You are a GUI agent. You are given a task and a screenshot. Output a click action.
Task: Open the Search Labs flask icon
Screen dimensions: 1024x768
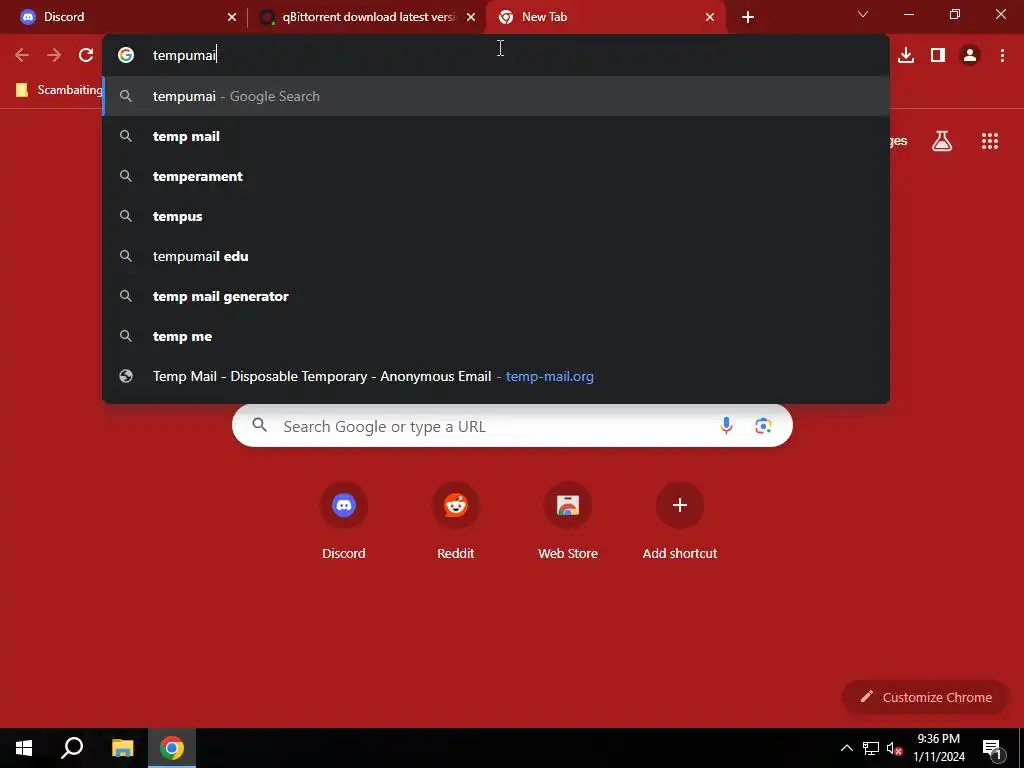pos(942,141)
